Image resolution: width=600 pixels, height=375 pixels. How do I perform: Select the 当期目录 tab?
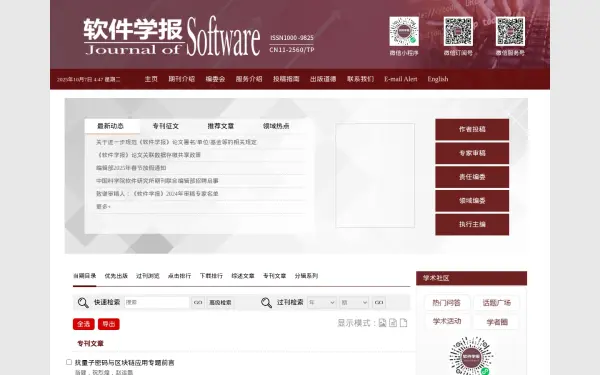click(85, 276)
